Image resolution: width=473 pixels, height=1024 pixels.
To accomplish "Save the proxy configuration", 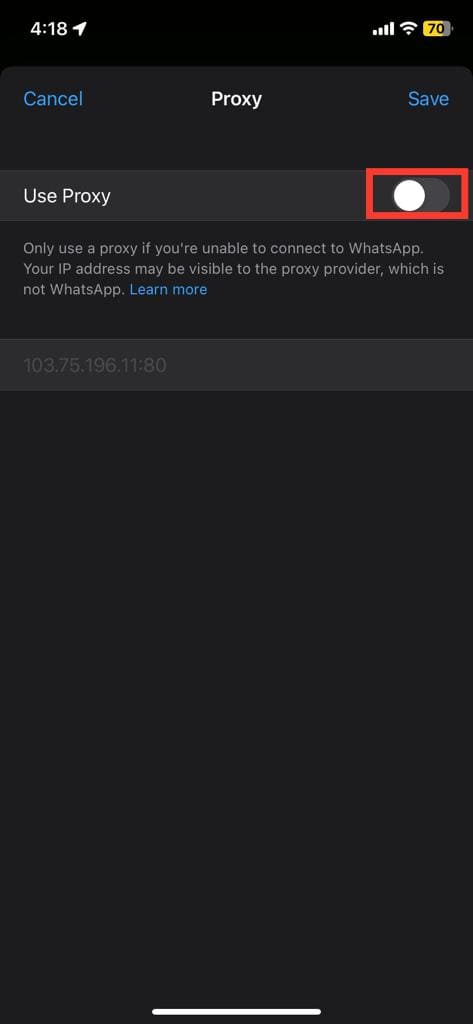I will coord(429,99).
